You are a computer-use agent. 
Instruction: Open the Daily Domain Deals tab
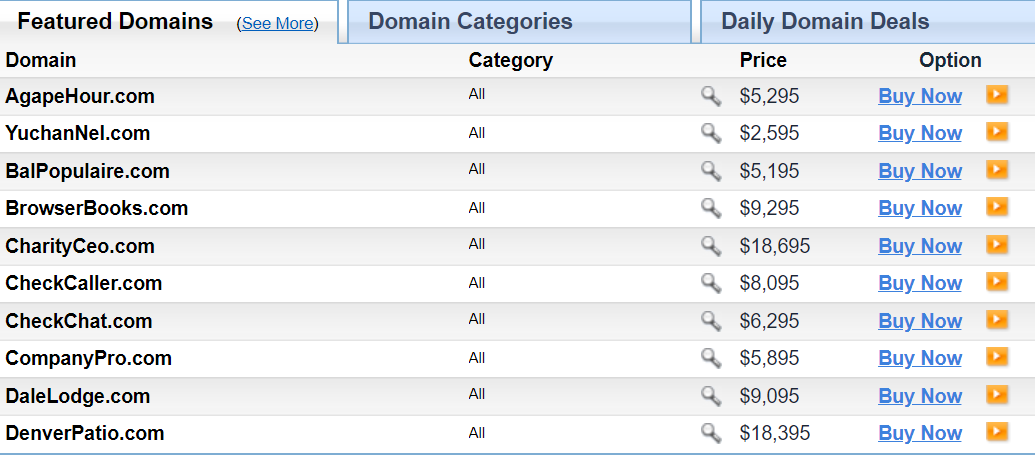(x=825, y=22)
